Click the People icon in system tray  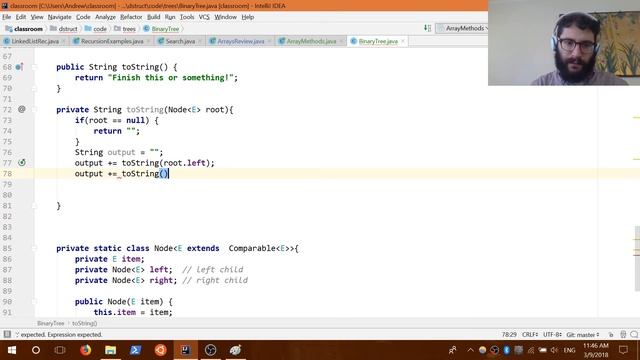453,350
